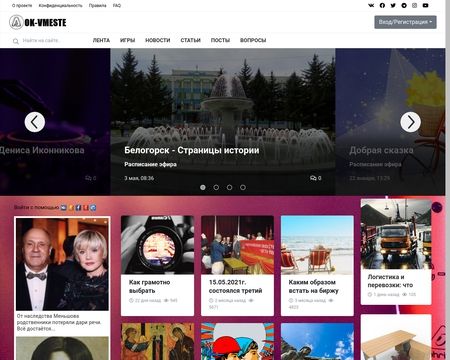Open the wooden table thumbnail
Viewport: 450px width, 360px height.
tap(396, 337)
